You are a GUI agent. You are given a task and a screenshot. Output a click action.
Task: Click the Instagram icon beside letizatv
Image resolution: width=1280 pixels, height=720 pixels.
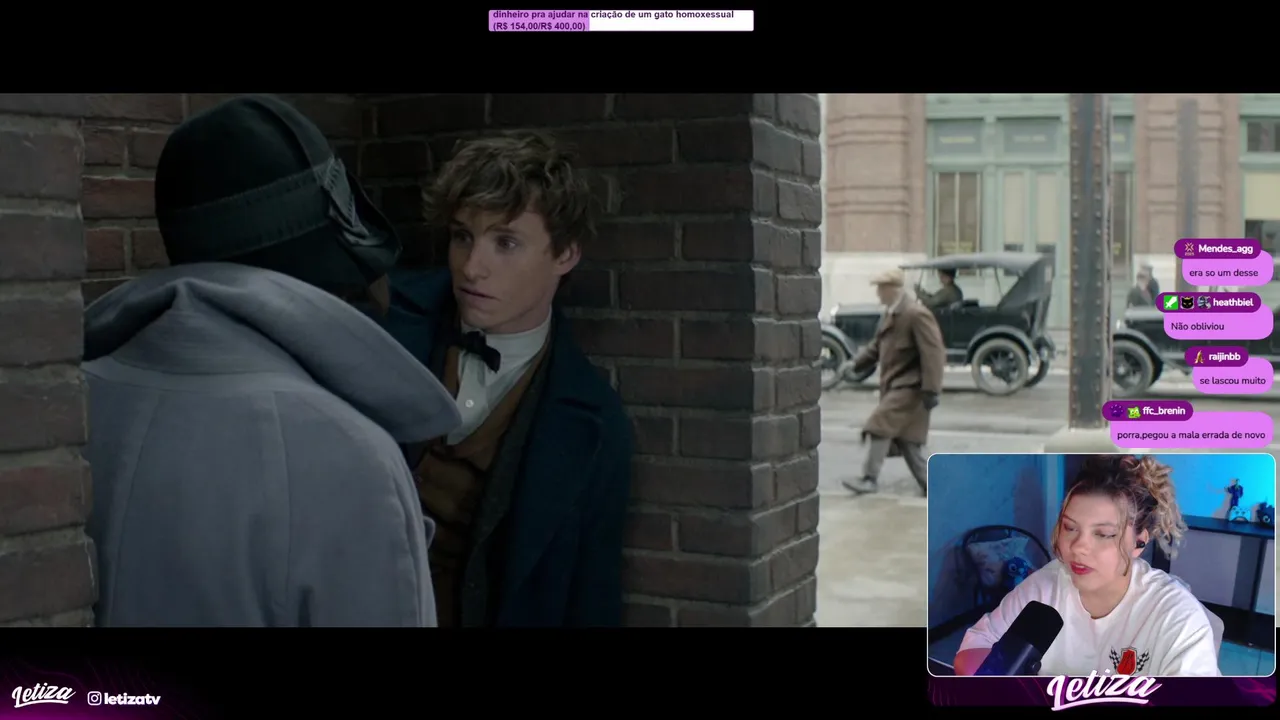pos(94,698)
